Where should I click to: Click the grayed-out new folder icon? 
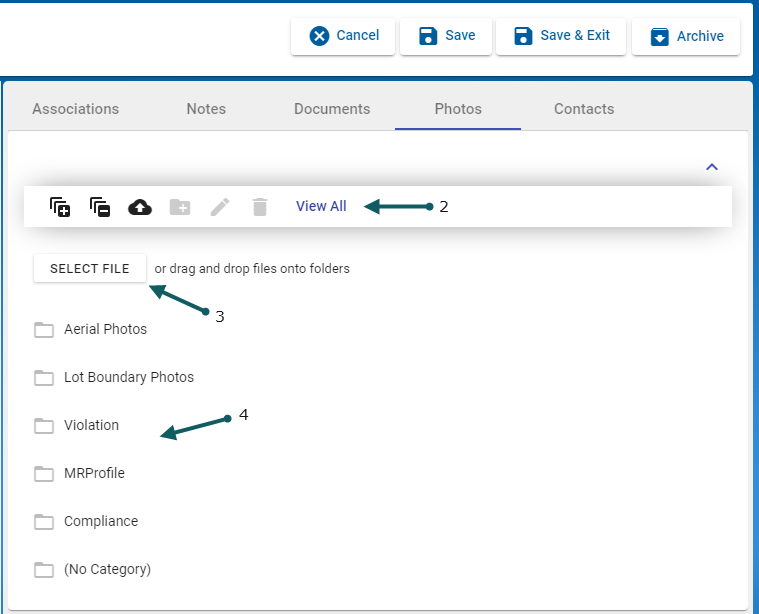click(180, 207)
